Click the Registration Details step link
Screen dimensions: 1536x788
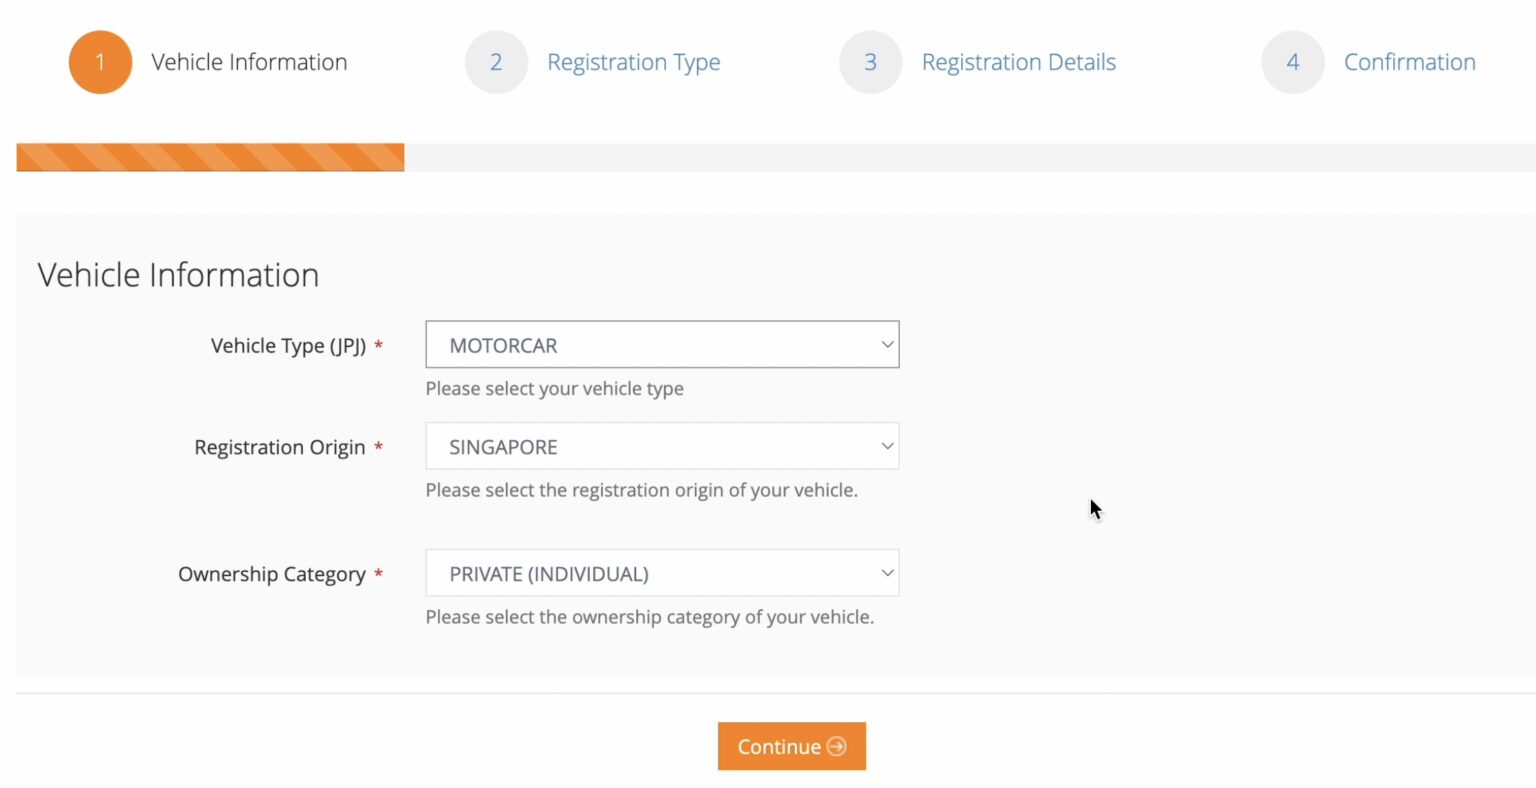[x=1018, y=61]
